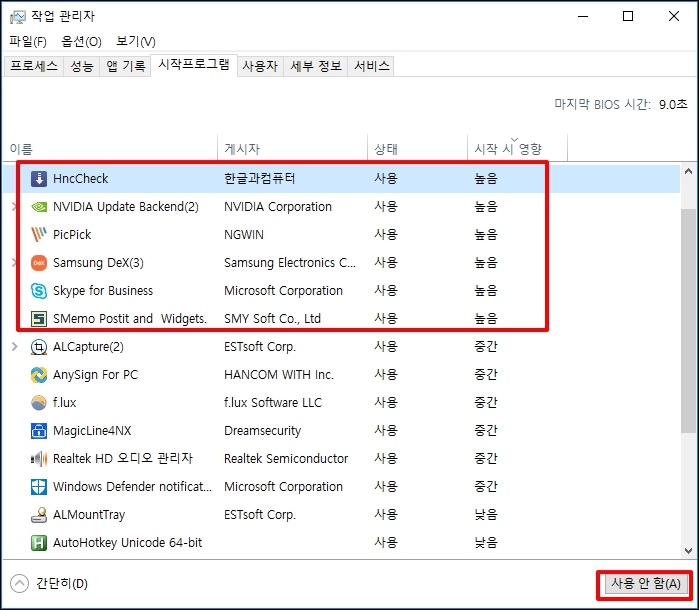The image size is (699, 610).
Task: Click the HncCheck app icon
Action: click(39, 179)
